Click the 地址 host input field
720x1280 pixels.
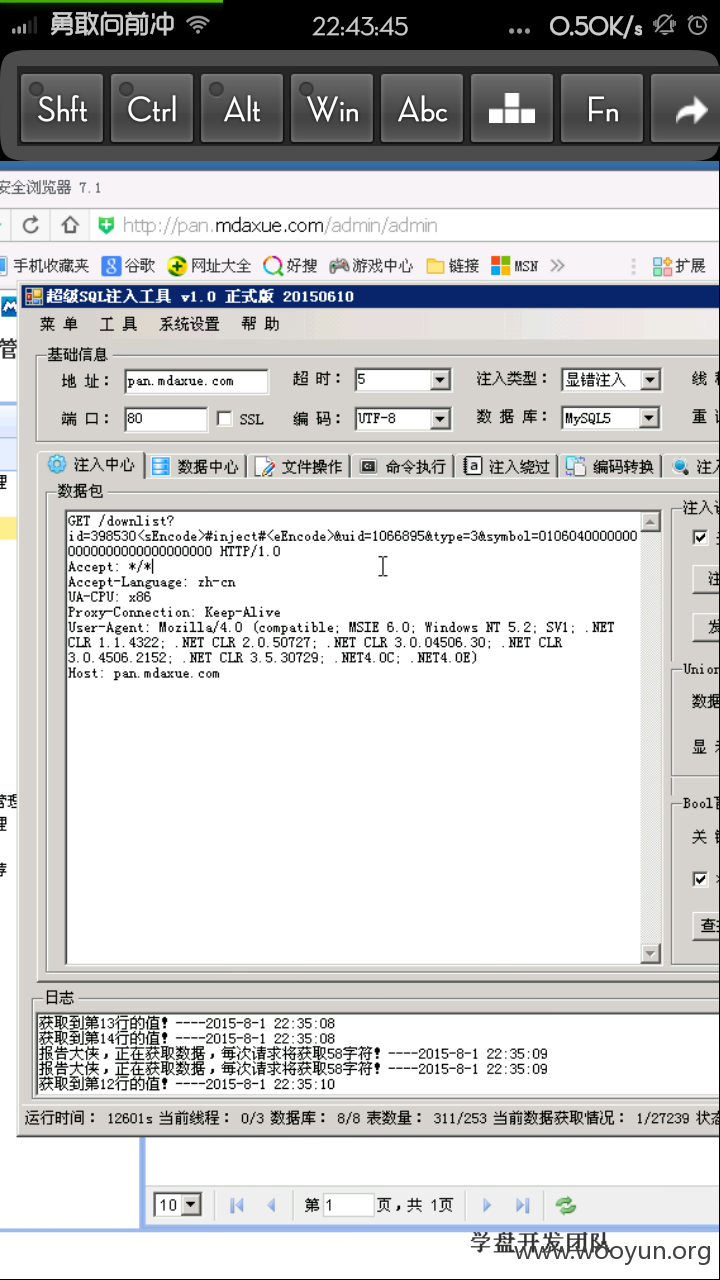[196, 381]
